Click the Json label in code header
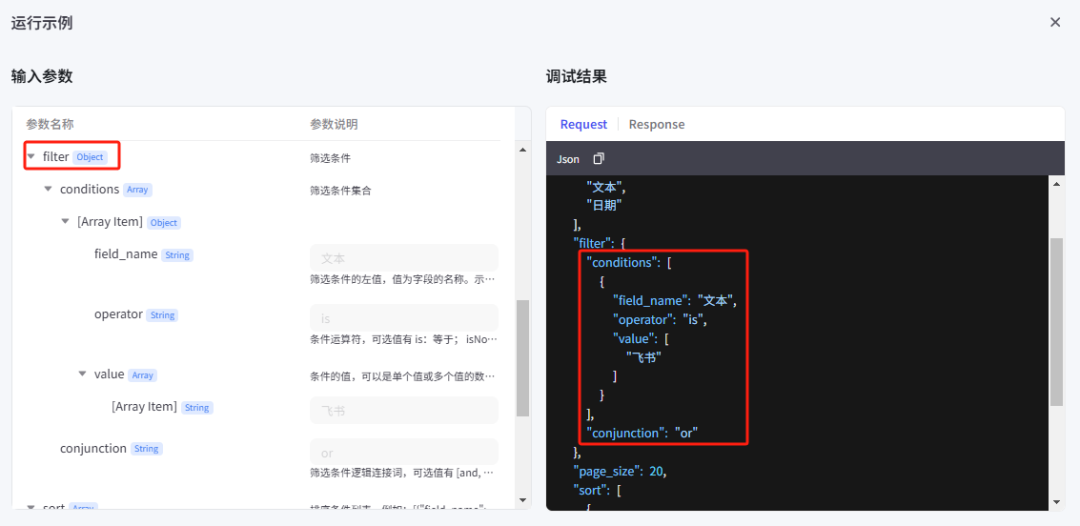Viewport: 1080px width, 526px height. [568, 159]
